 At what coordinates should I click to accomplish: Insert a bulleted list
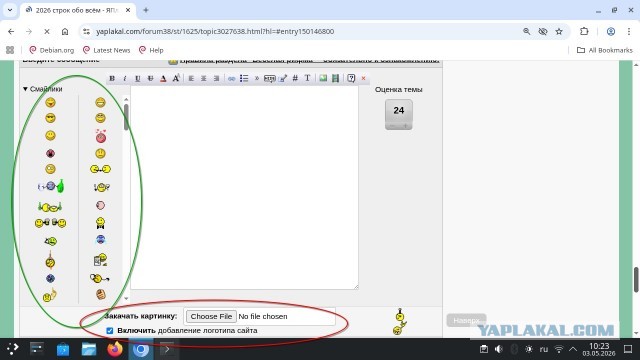244,78
